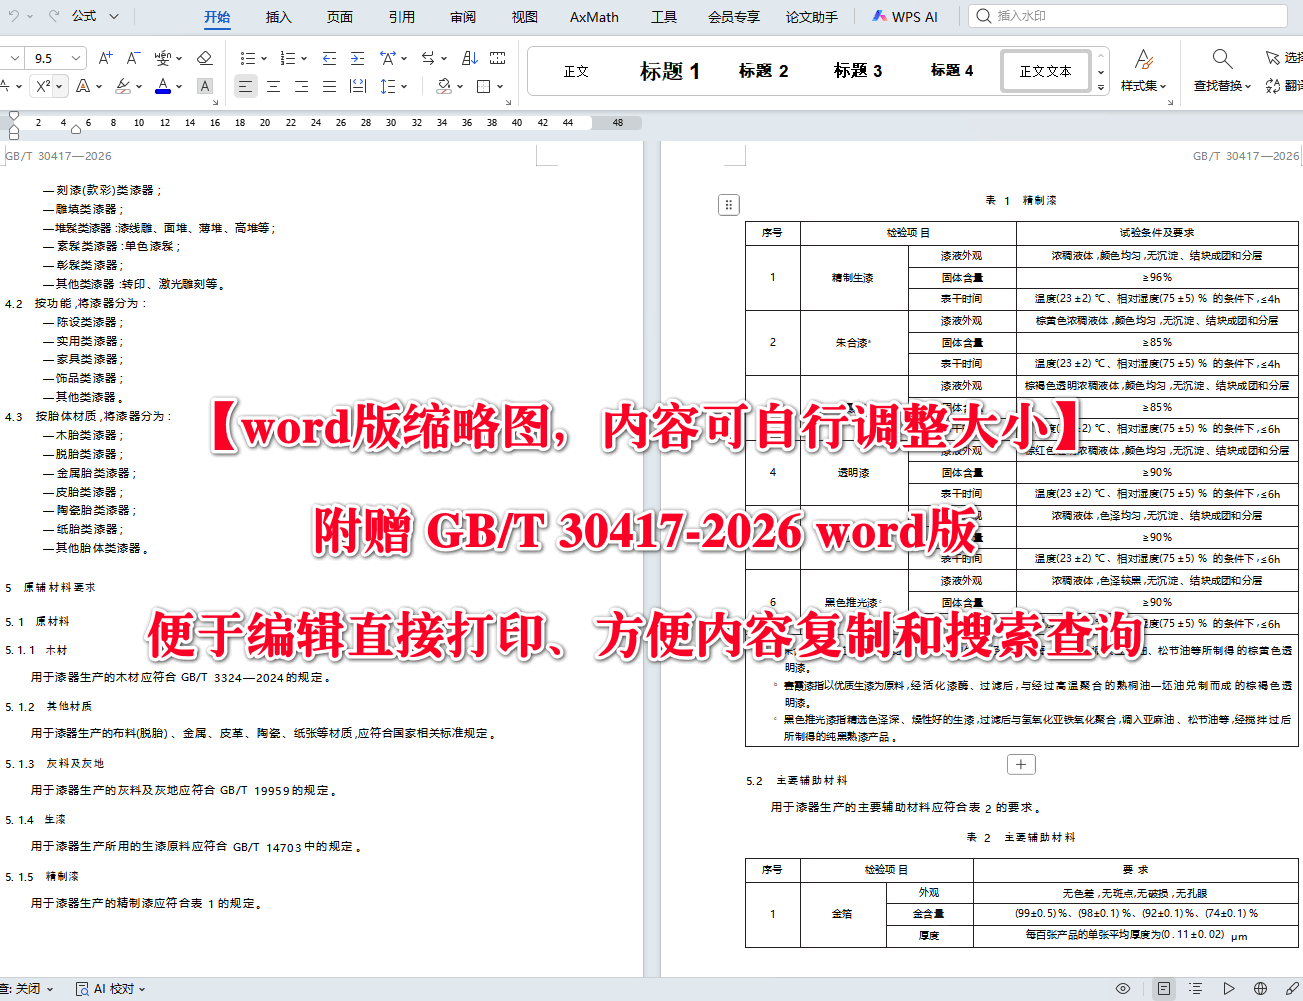Open the font size 9.5 dropdown

click(75, 57)
